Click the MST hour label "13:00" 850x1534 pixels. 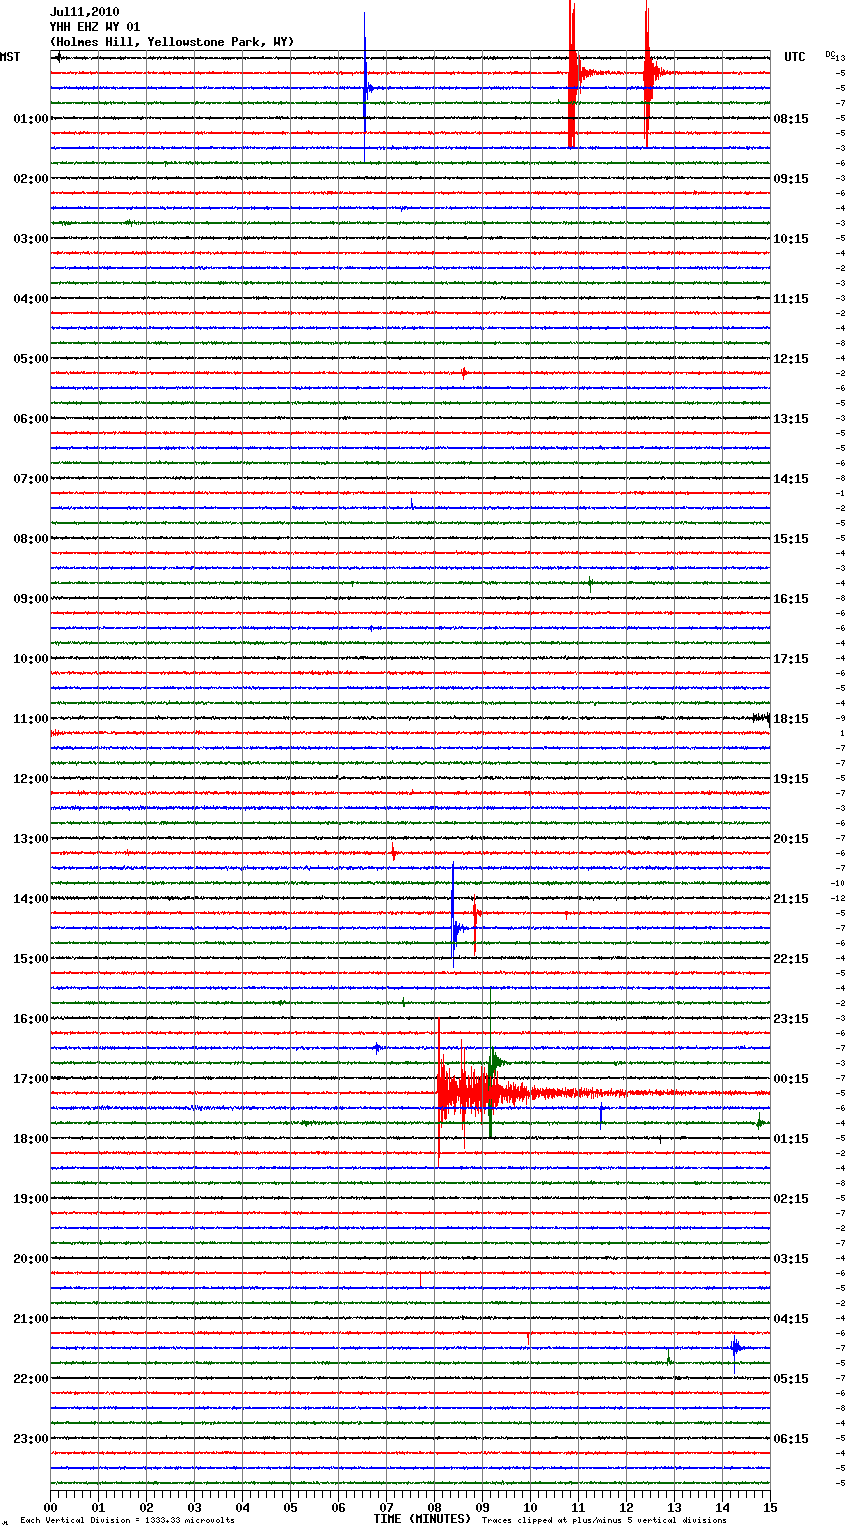31,838
